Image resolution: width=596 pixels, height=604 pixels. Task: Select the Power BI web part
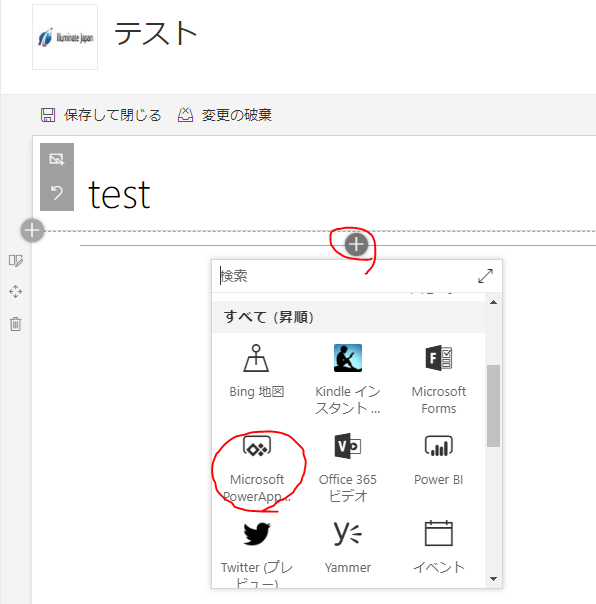pos(438,460)
